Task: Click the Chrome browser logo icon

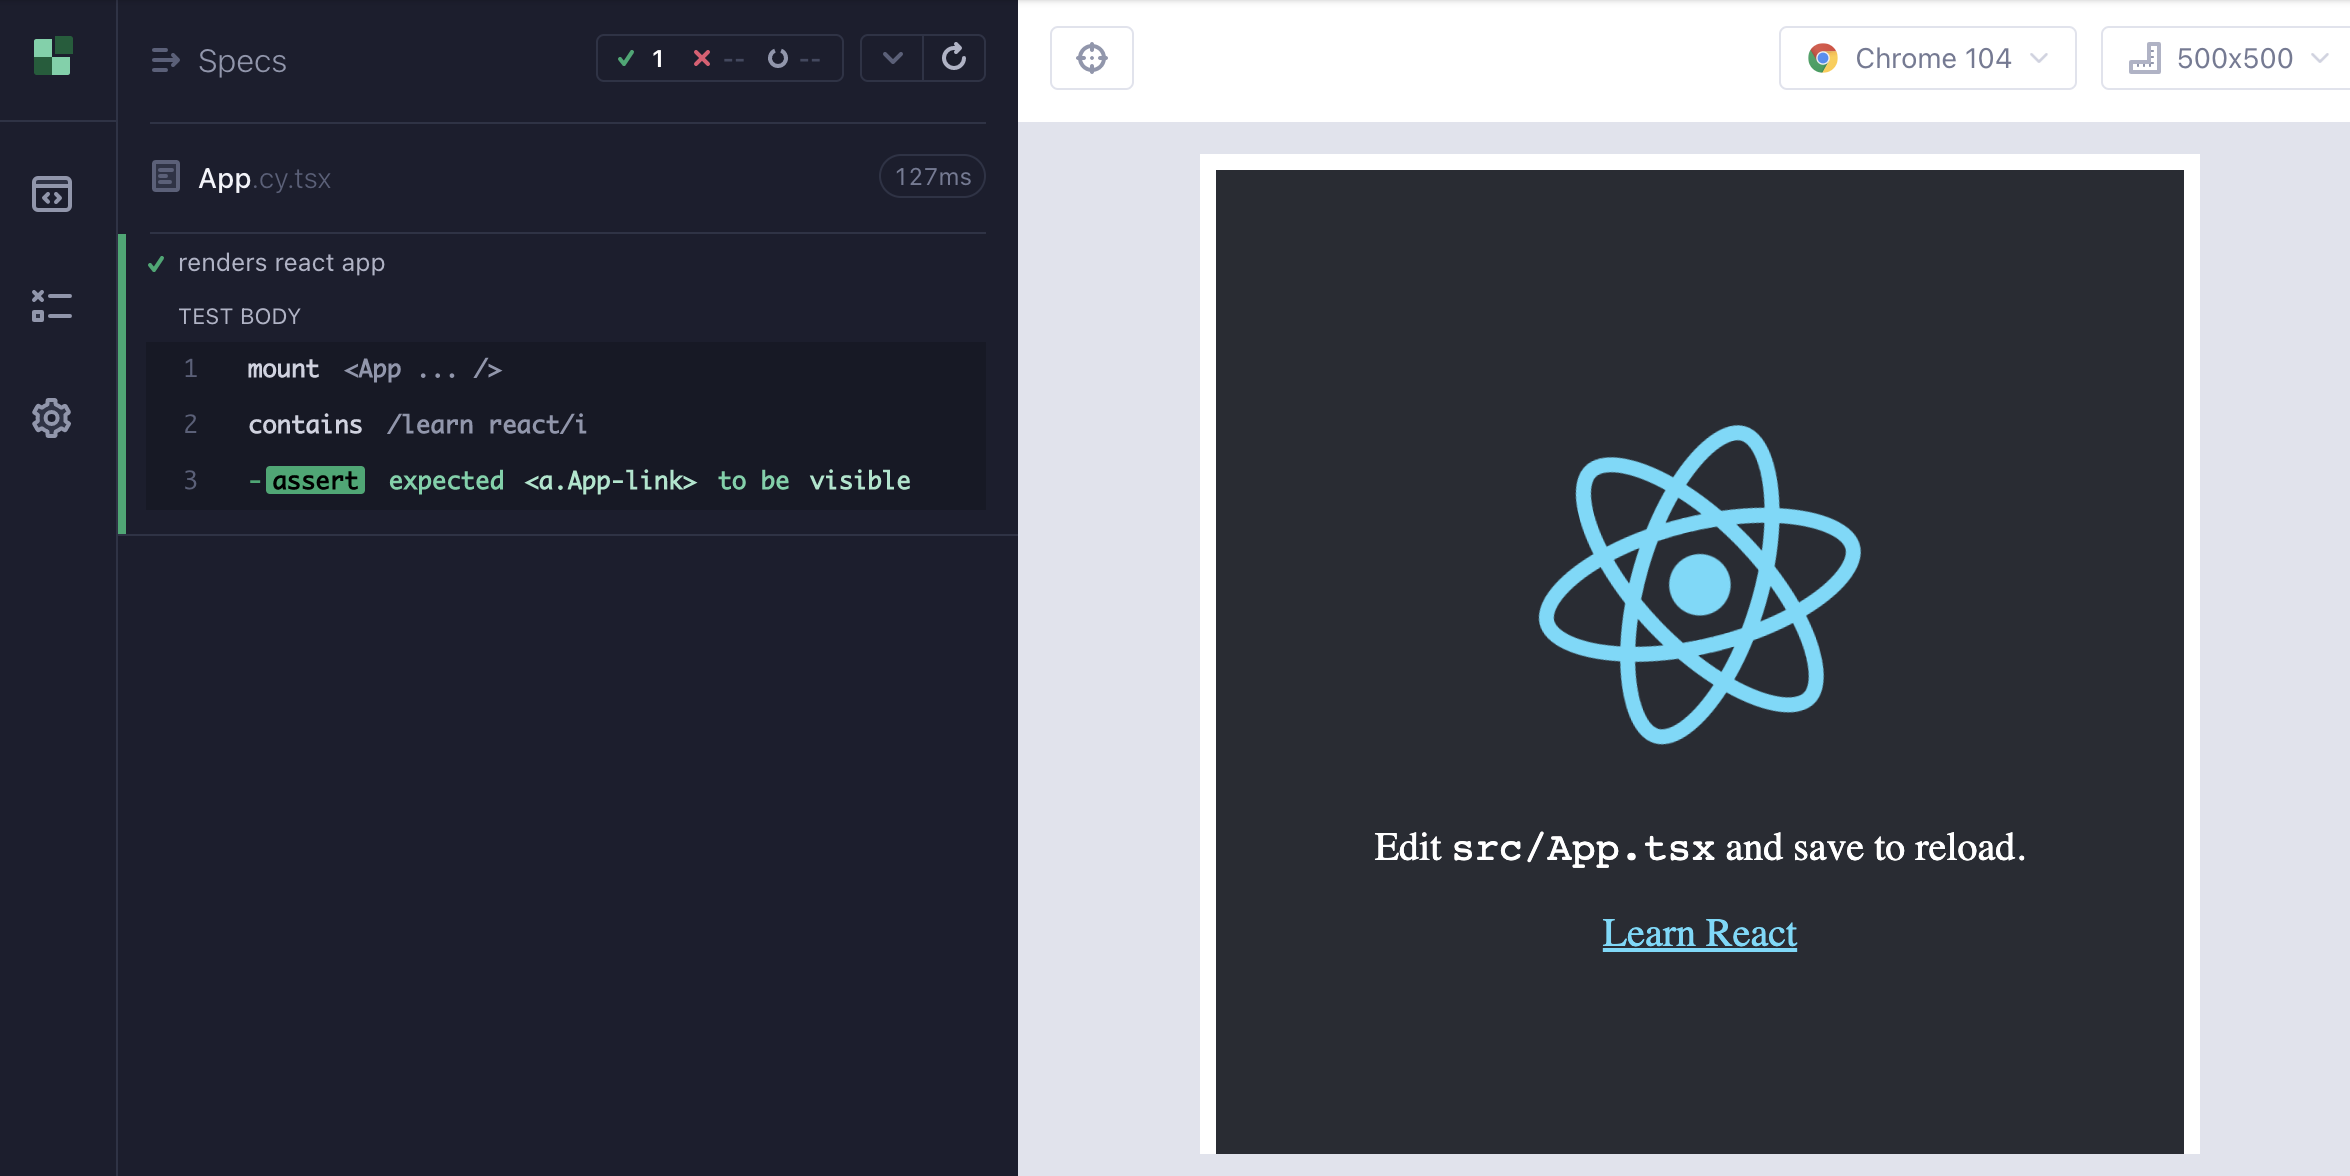Action: 1822,59
